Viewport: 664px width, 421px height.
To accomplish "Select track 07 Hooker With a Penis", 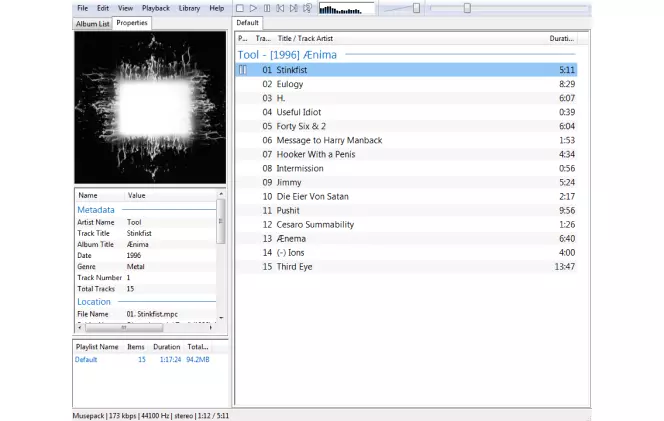I will tap(406, 154).
